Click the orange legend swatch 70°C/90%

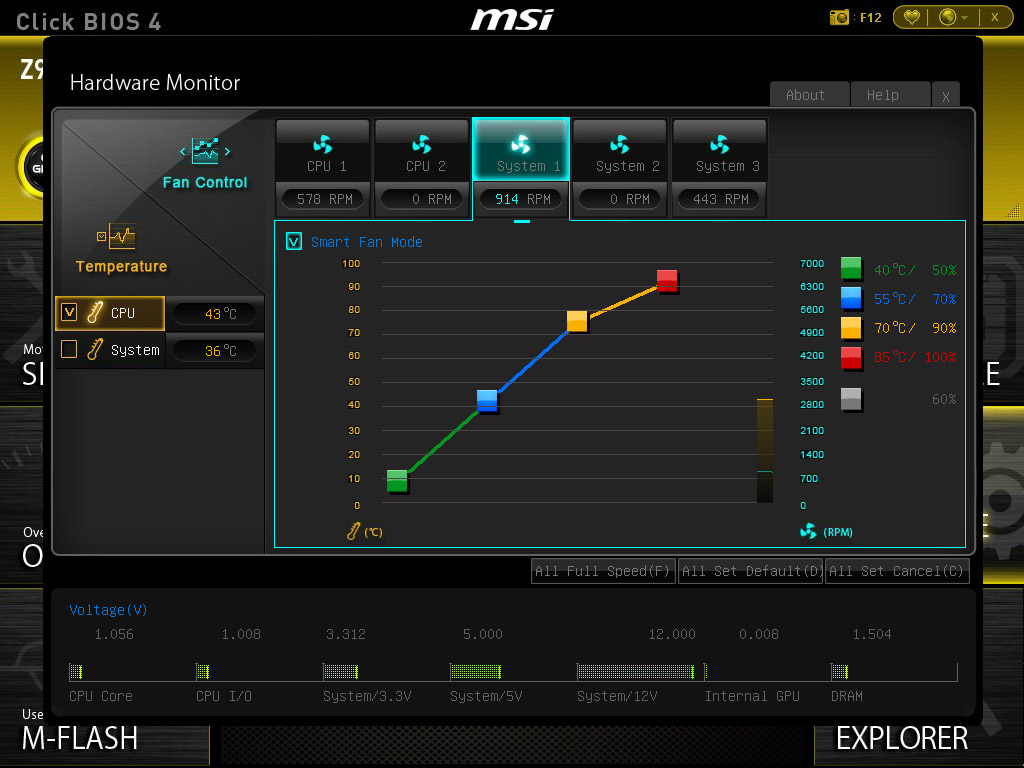coord(851,327)
